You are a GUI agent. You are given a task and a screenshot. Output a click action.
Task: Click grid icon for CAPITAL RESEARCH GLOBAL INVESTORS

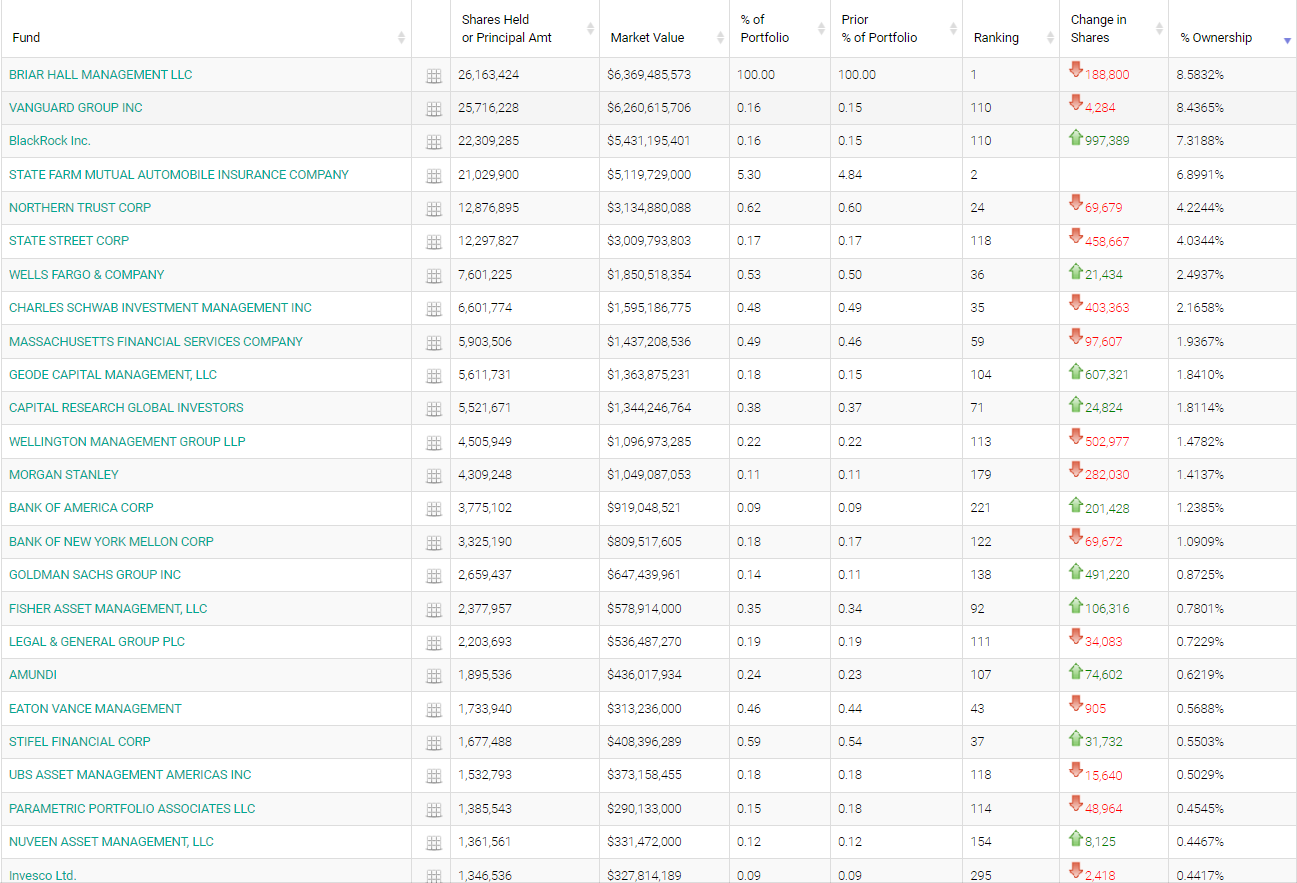pyautogui.click(x=433, y=409)
